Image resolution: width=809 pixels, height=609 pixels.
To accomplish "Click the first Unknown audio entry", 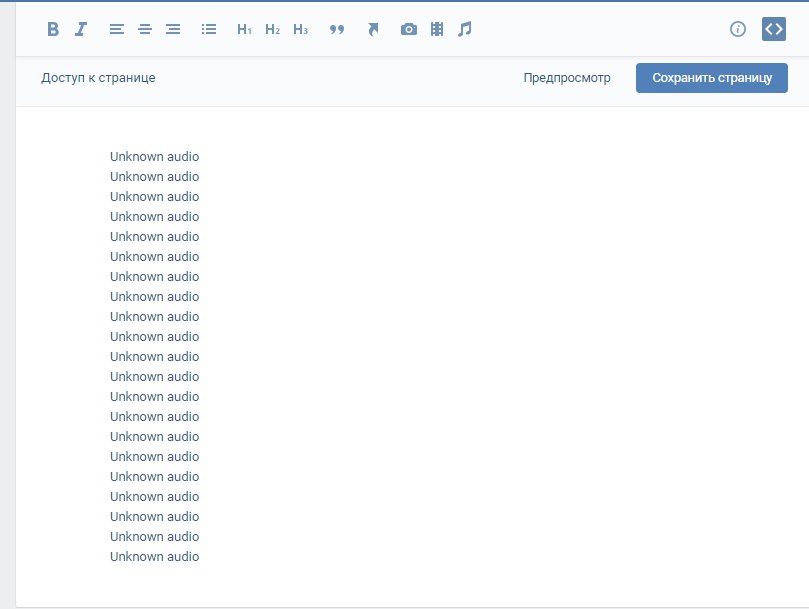I will pos(154,157).
